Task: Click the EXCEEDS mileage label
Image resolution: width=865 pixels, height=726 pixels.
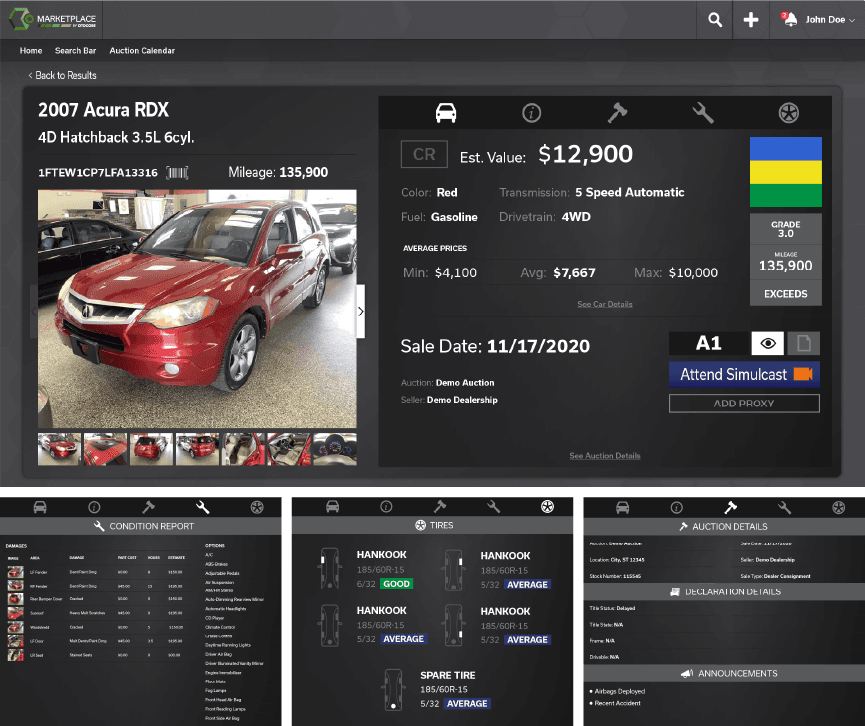Action: (x=786, y=294)
